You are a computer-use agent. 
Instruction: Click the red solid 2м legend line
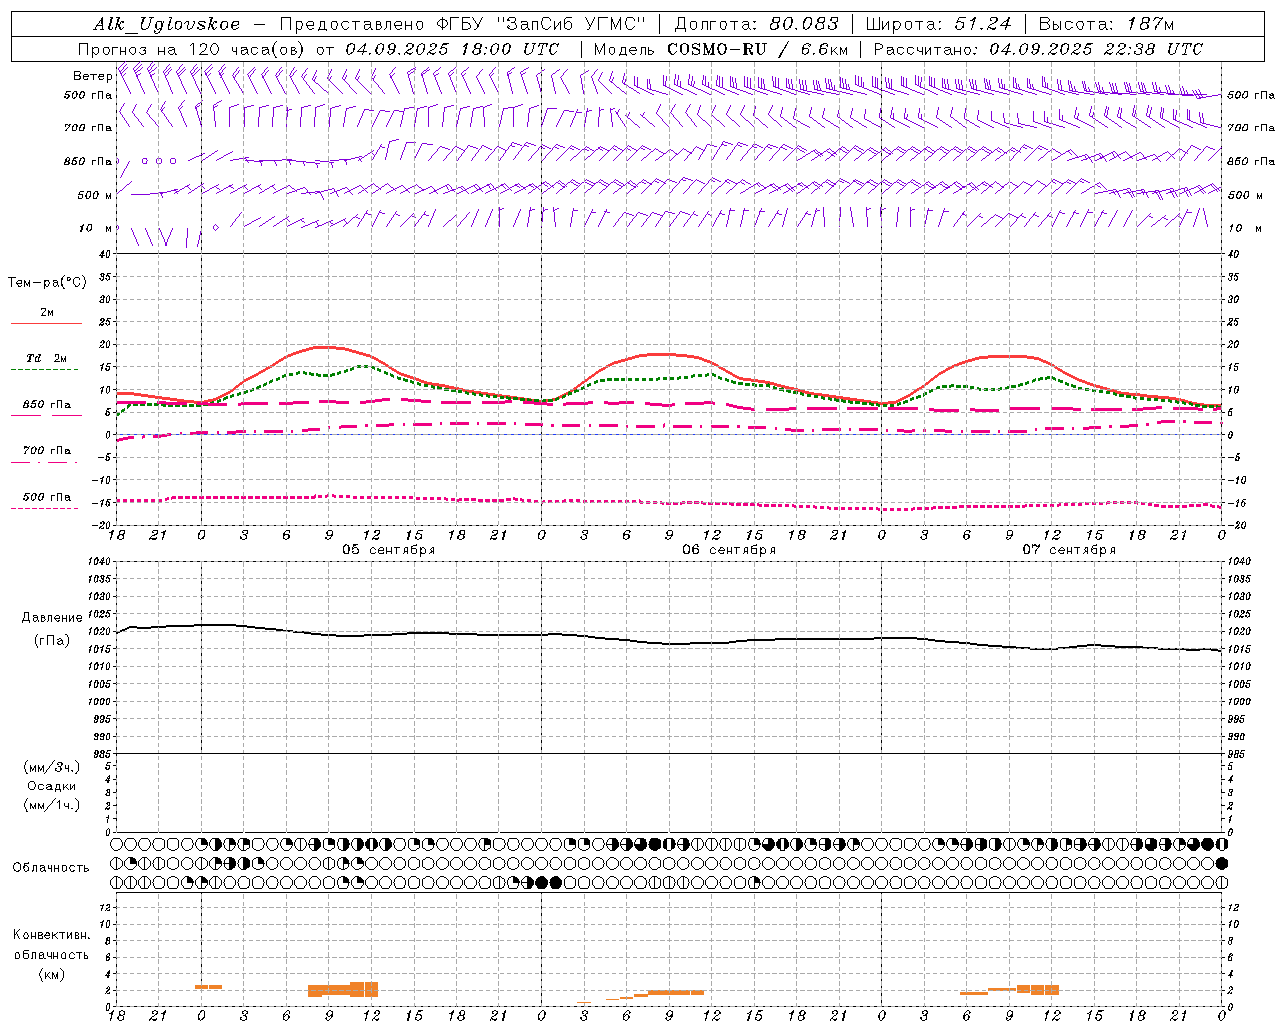[46, 324]
